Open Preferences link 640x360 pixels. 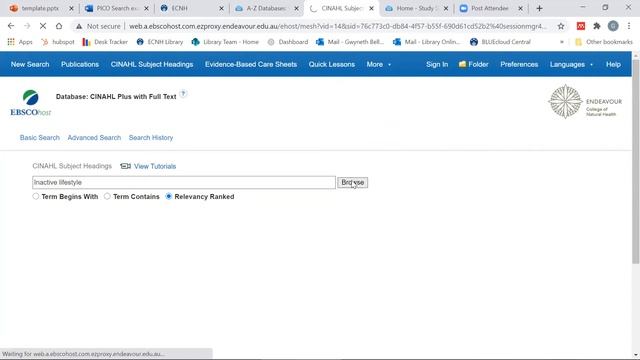click(519, 64)
